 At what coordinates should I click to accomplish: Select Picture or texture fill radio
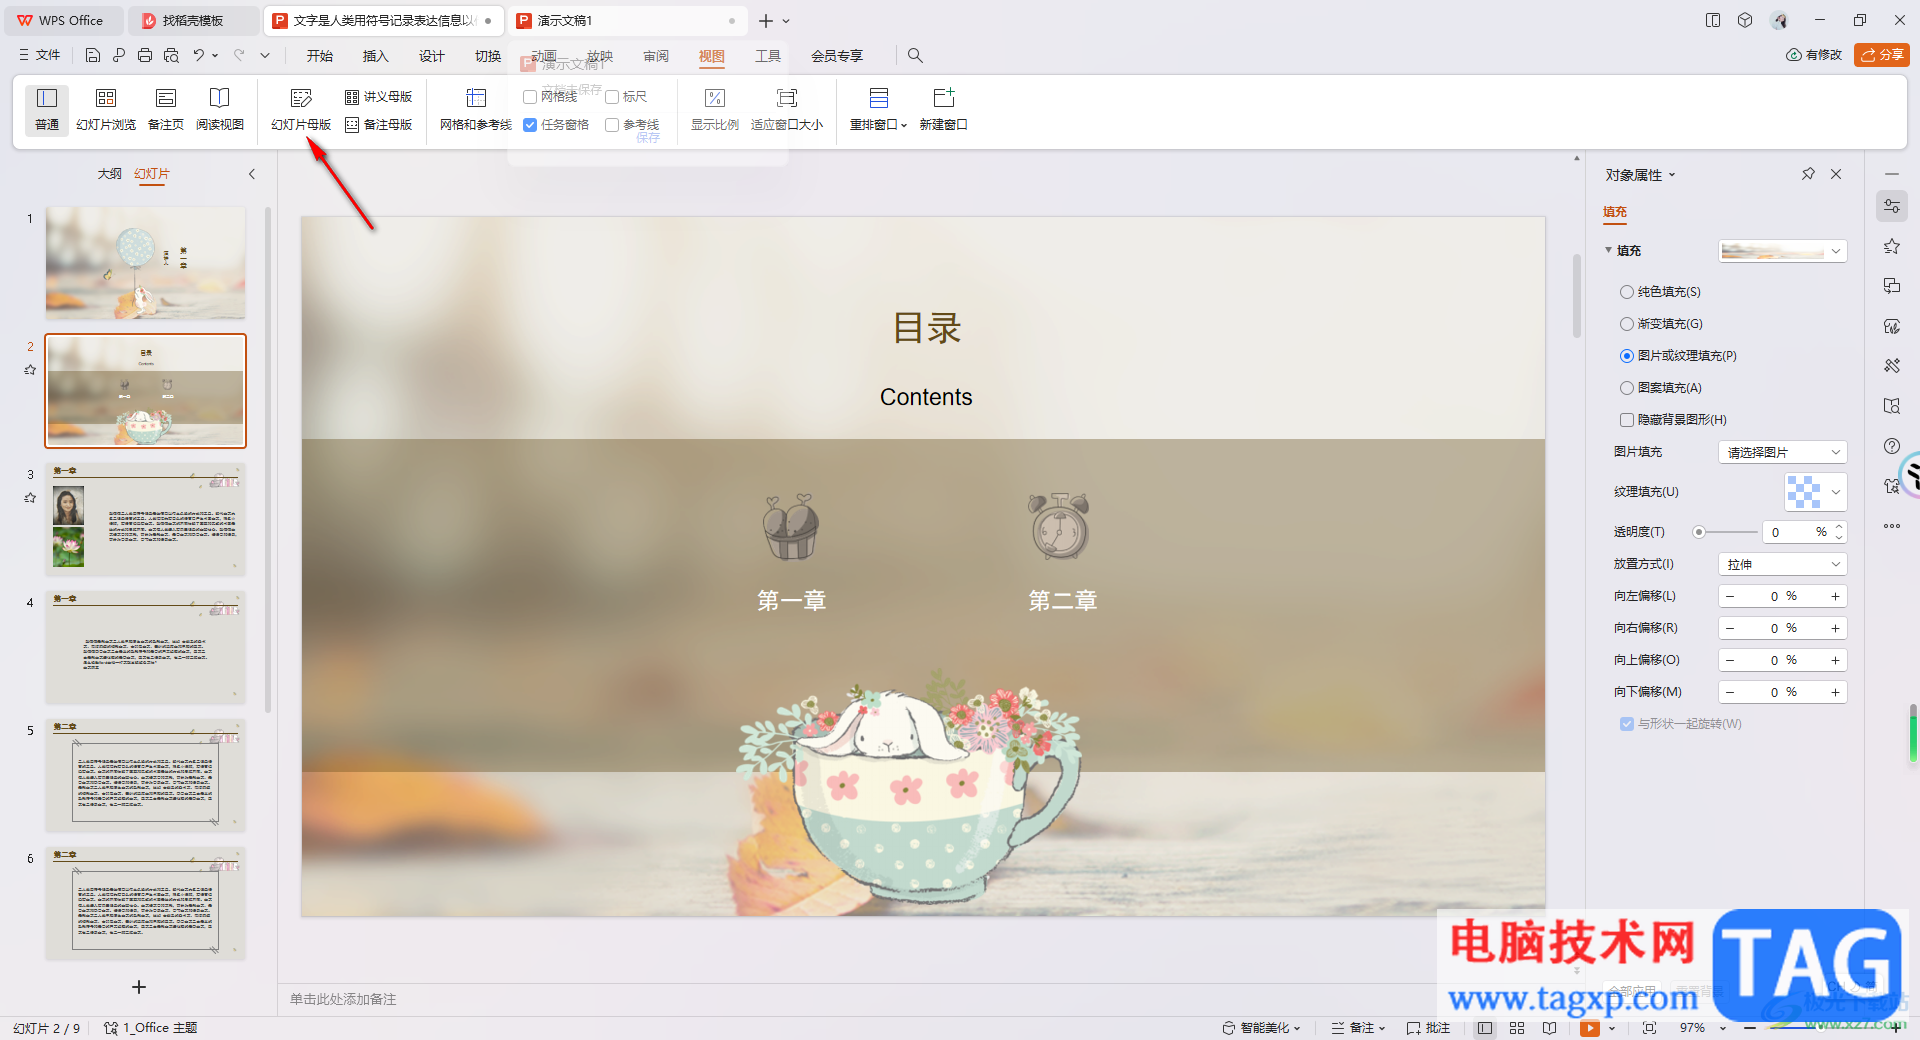coord(1627,356)
